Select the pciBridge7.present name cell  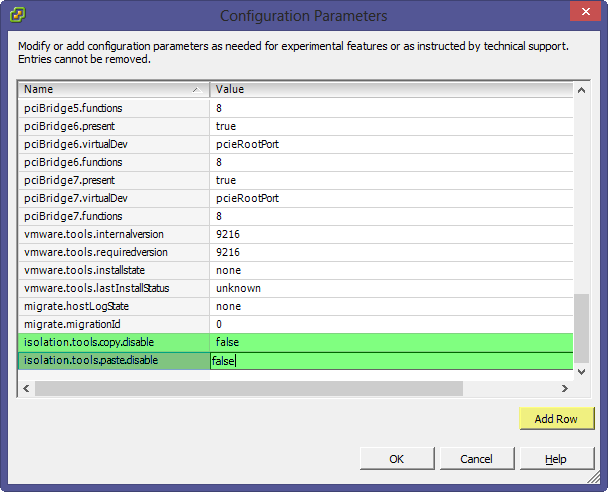114,180
